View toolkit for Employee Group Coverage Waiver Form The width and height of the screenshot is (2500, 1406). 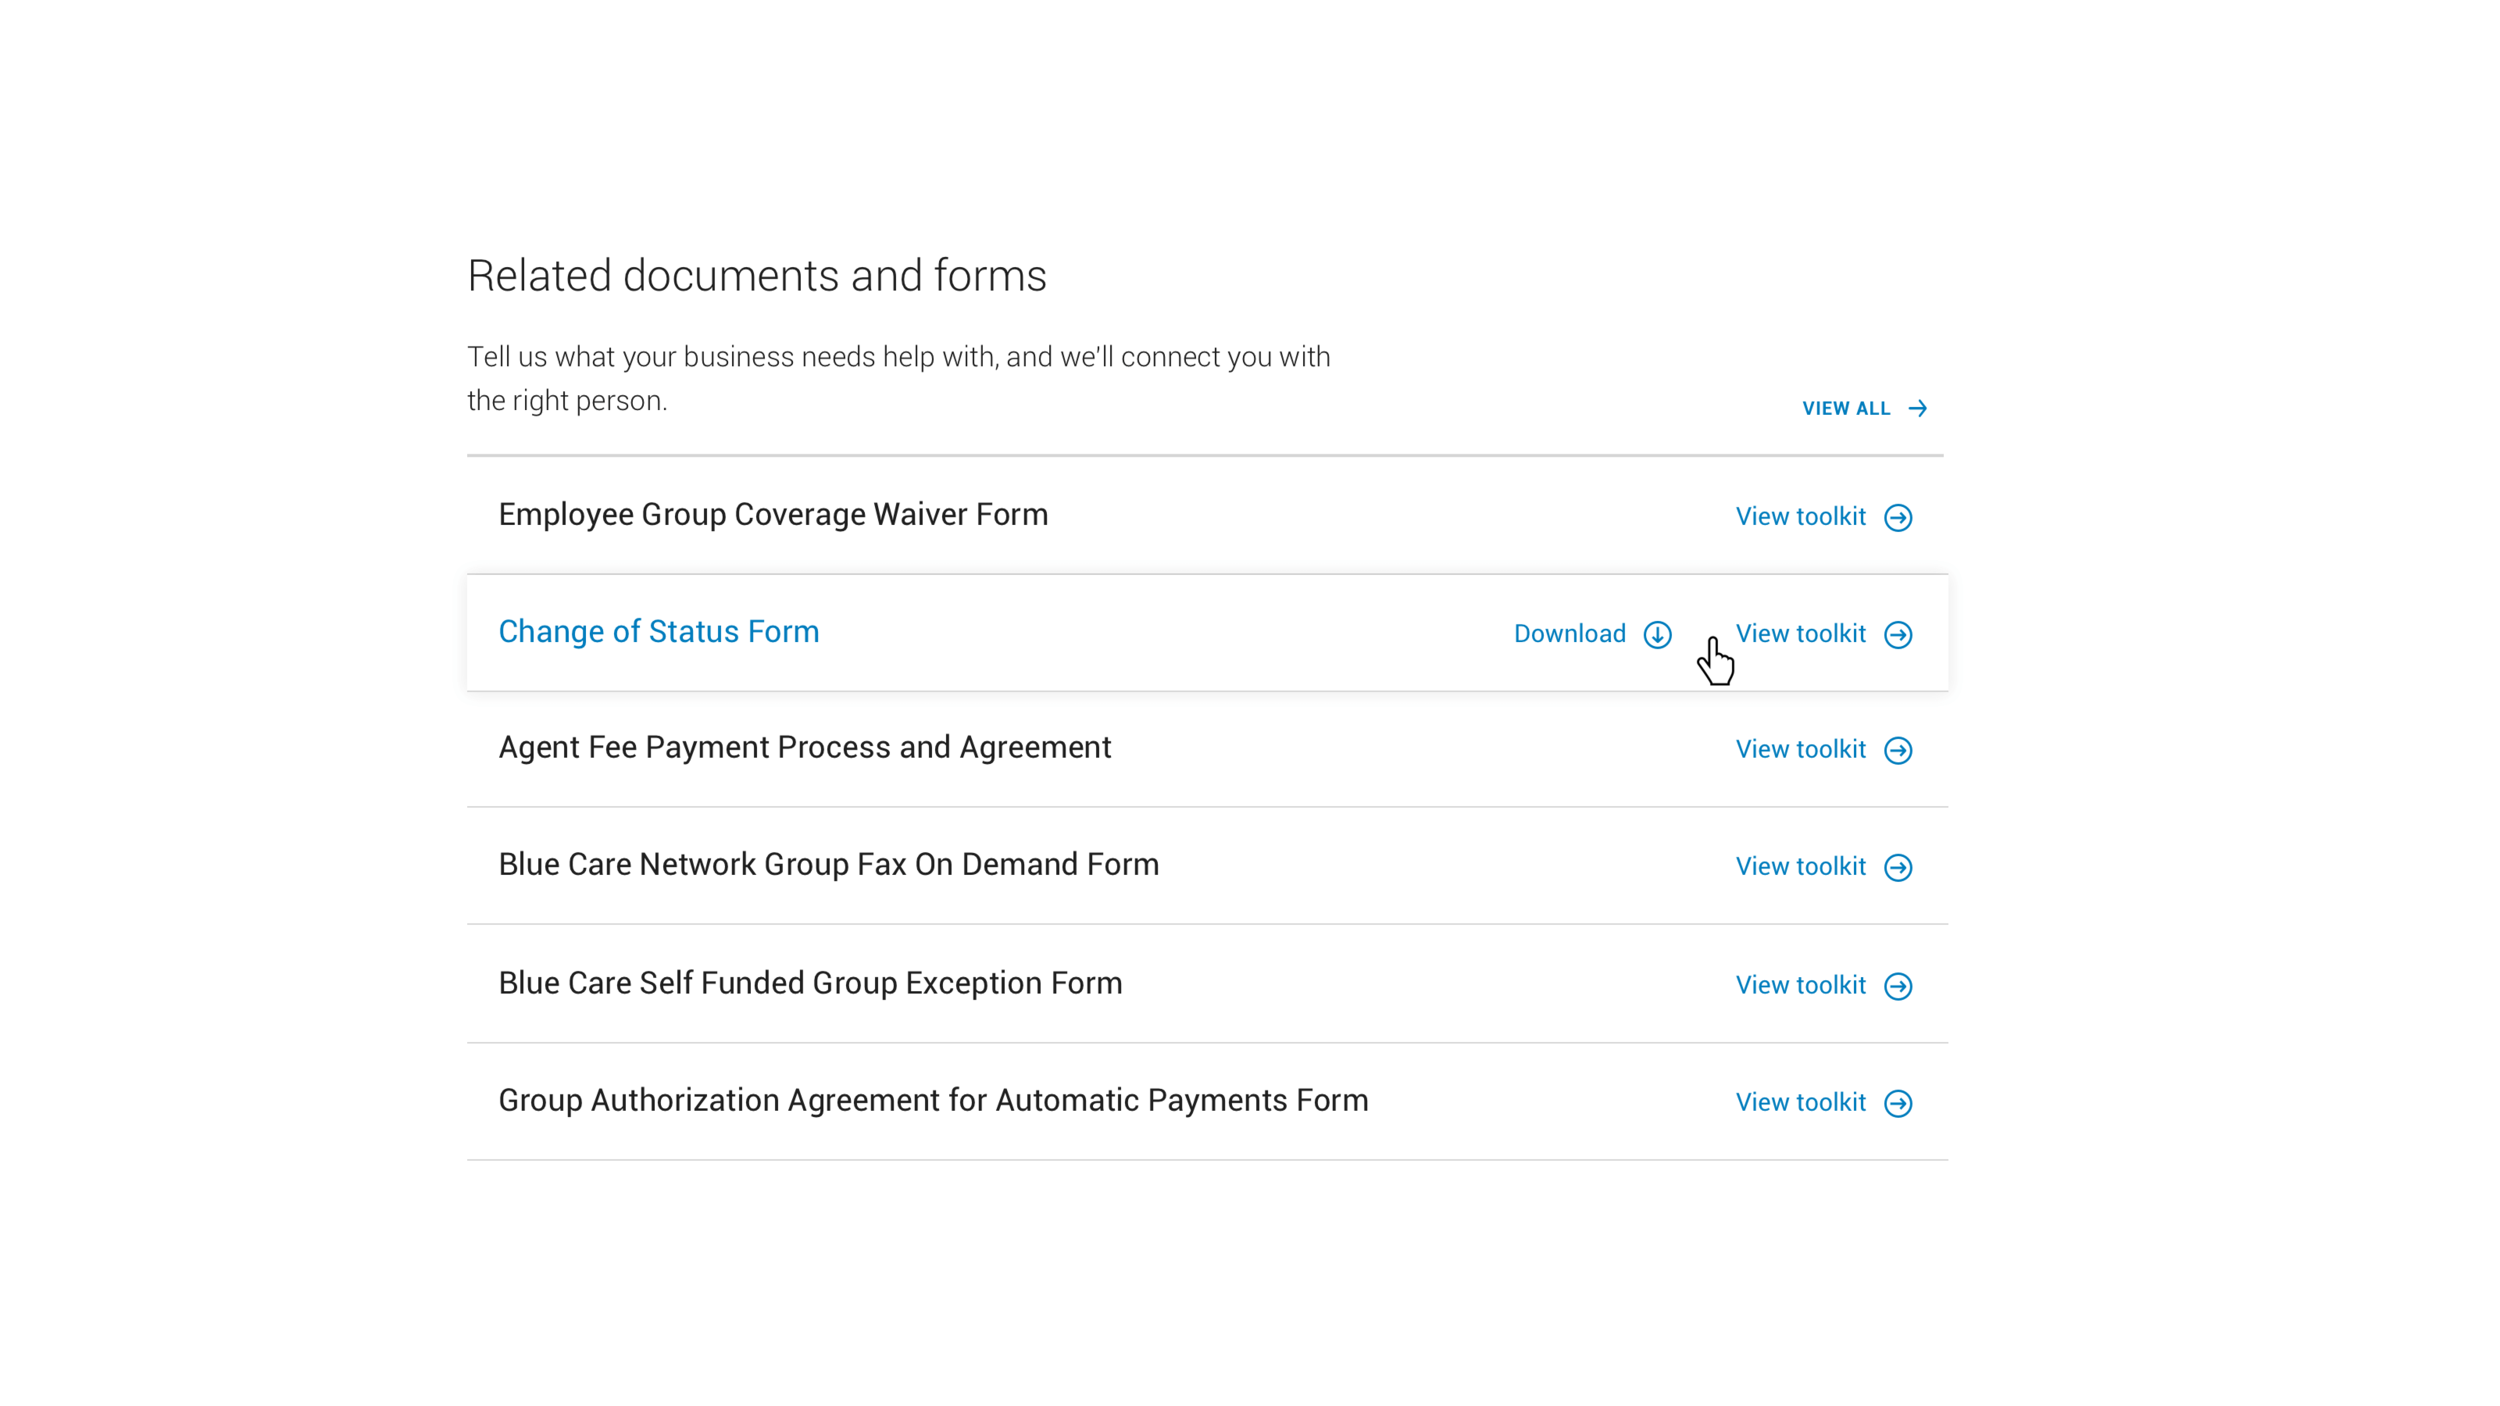1800,517
